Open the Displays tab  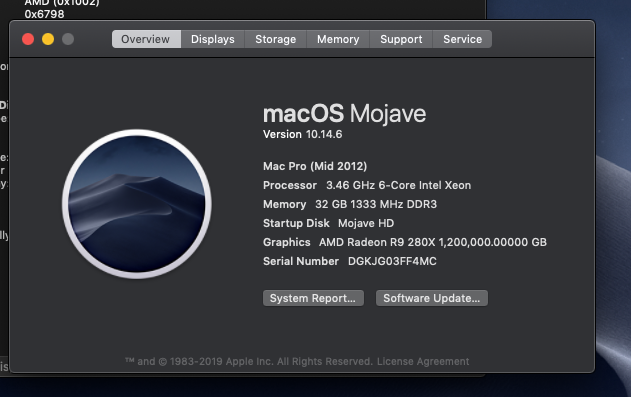(212, 39)
